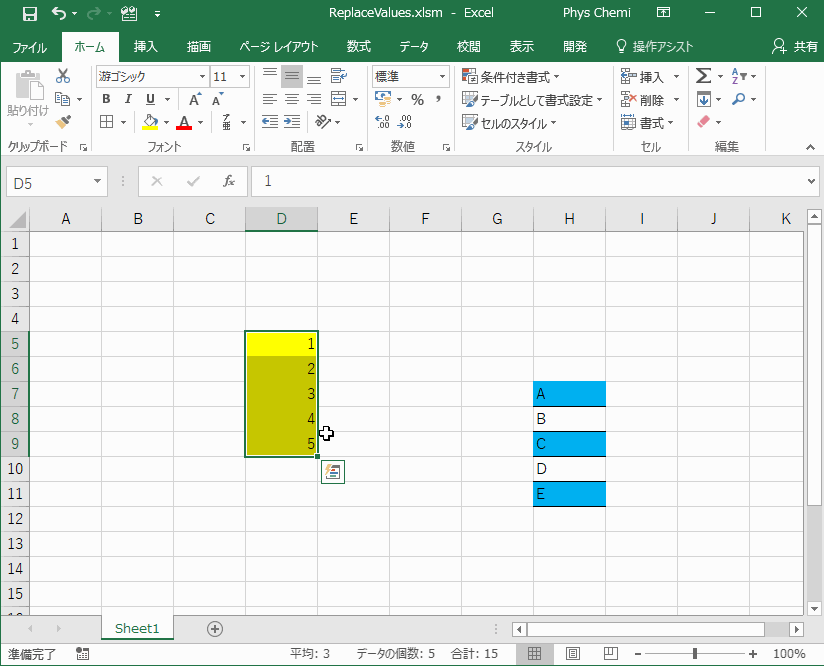Screen dimensions: 824x666
Task: Toggle Align Right for text
Action: (x=314, y=99)
